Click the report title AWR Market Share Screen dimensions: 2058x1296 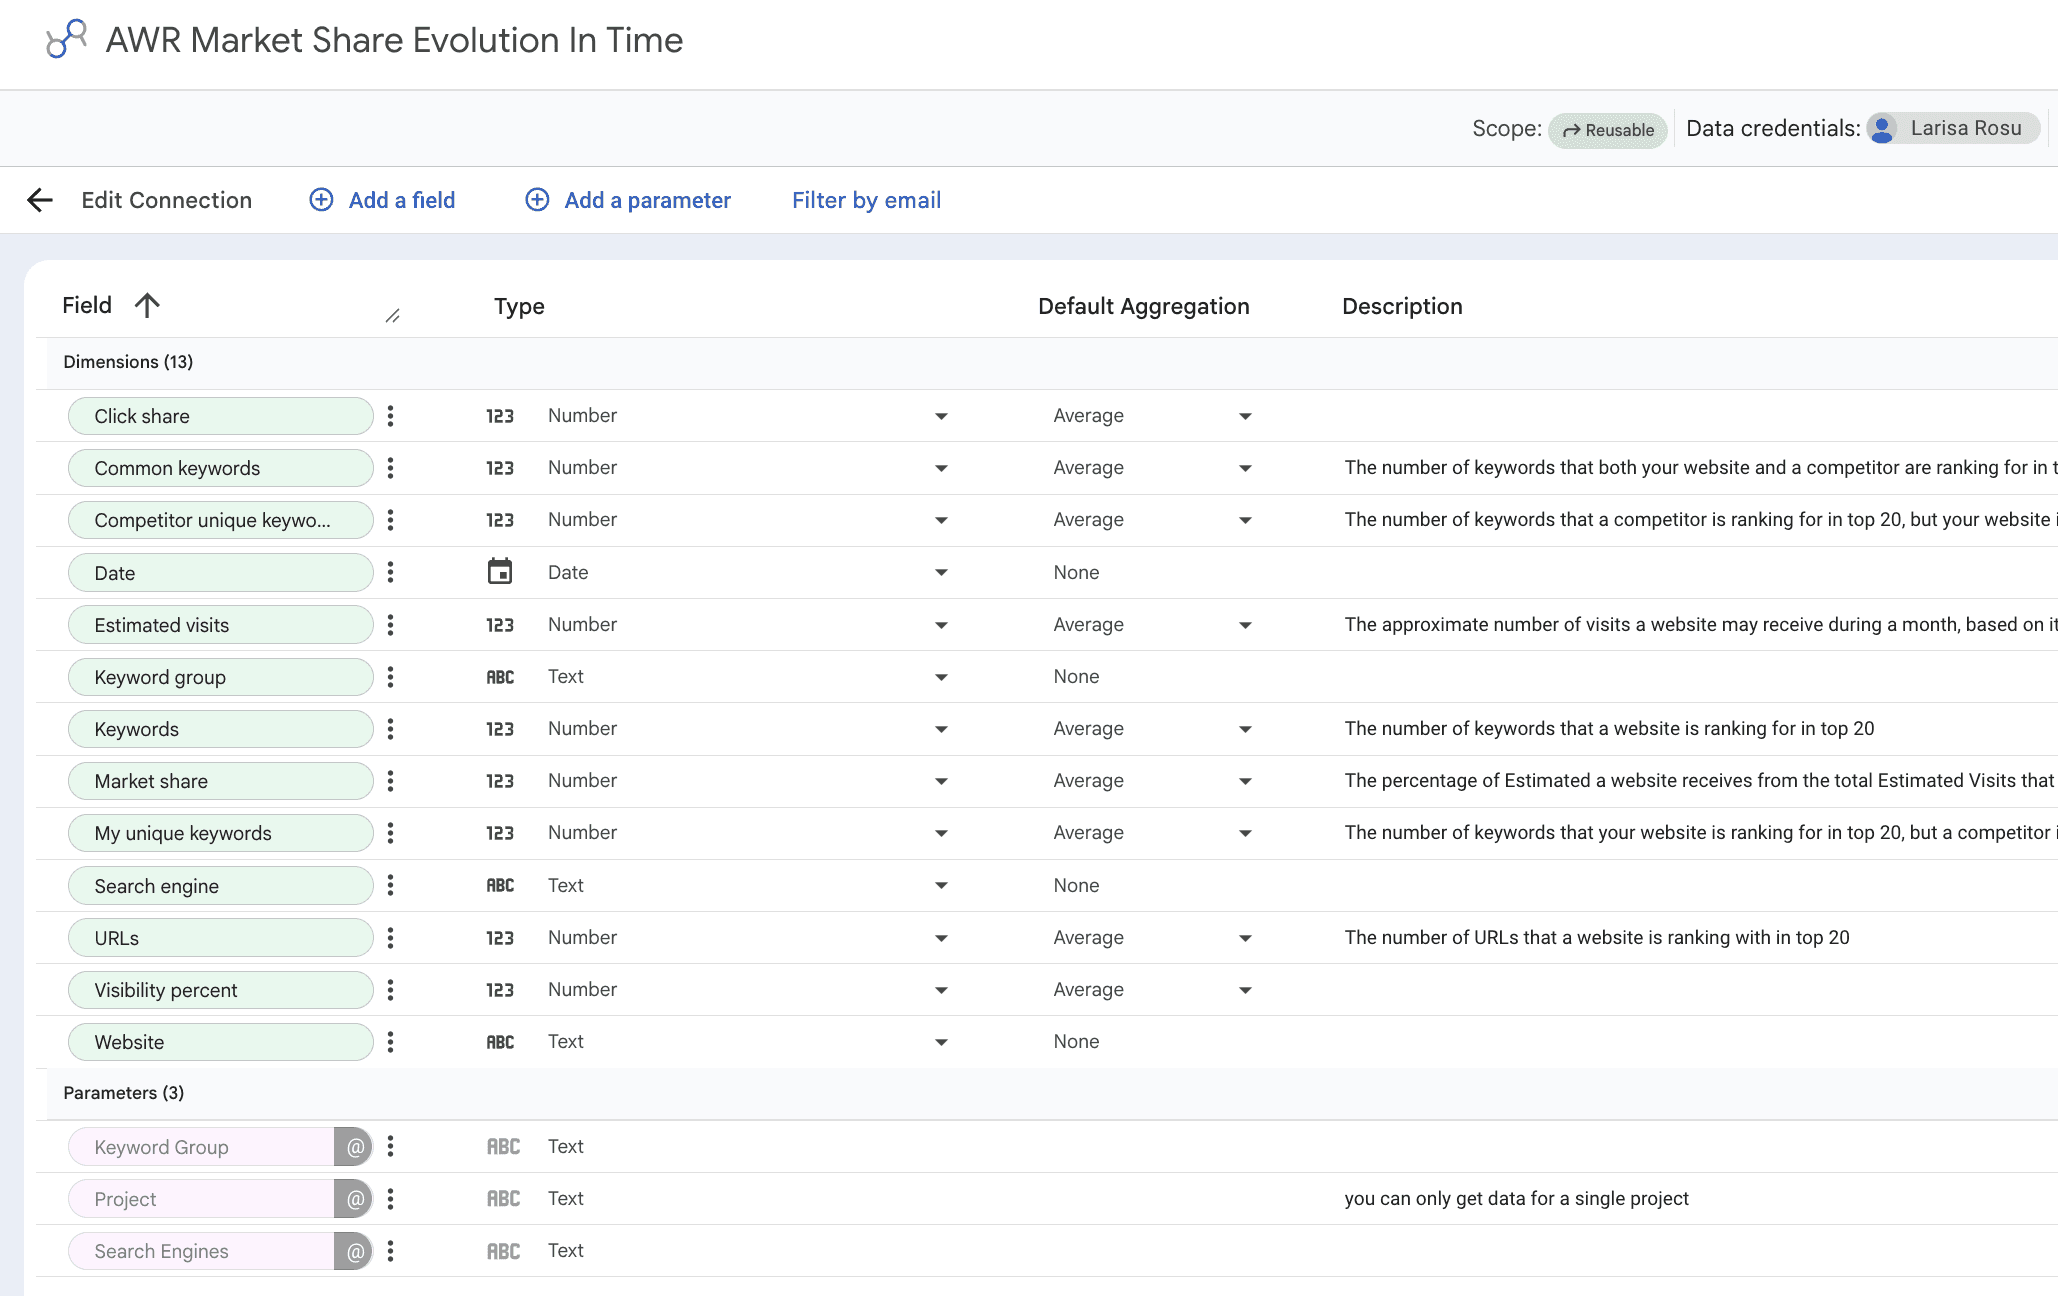394,40
